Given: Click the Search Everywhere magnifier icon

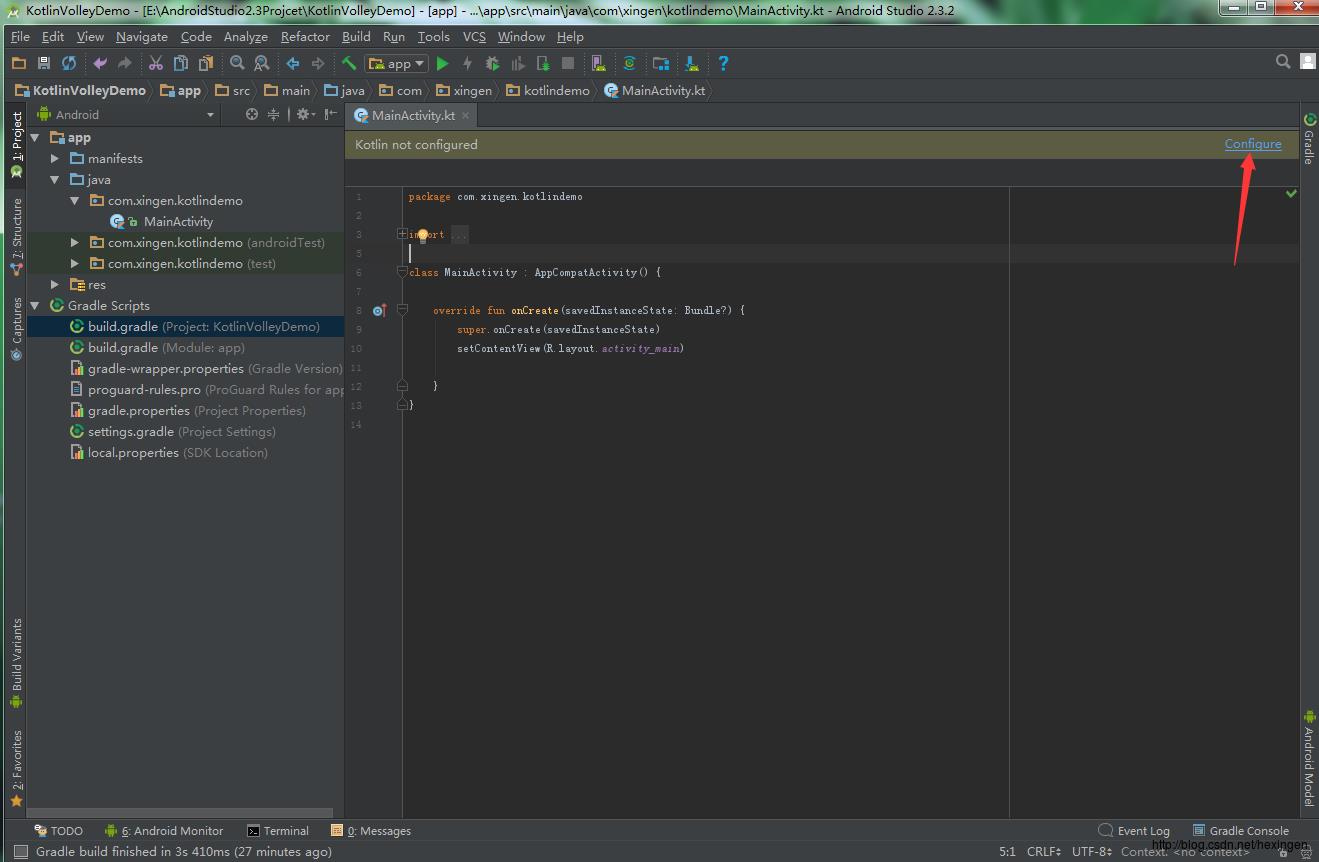Looking at the screenshot, I should (1283, 62).
